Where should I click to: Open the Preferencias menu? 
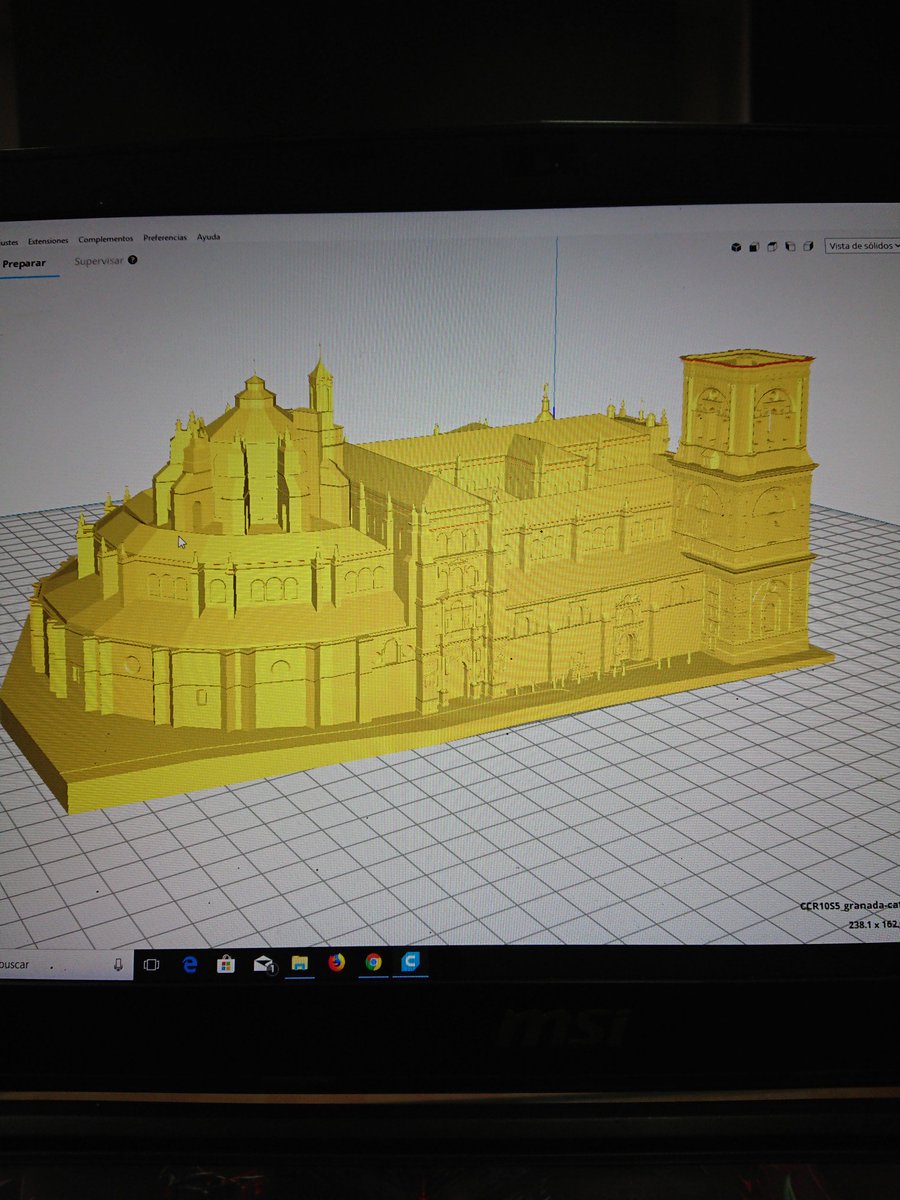point(165,238)
